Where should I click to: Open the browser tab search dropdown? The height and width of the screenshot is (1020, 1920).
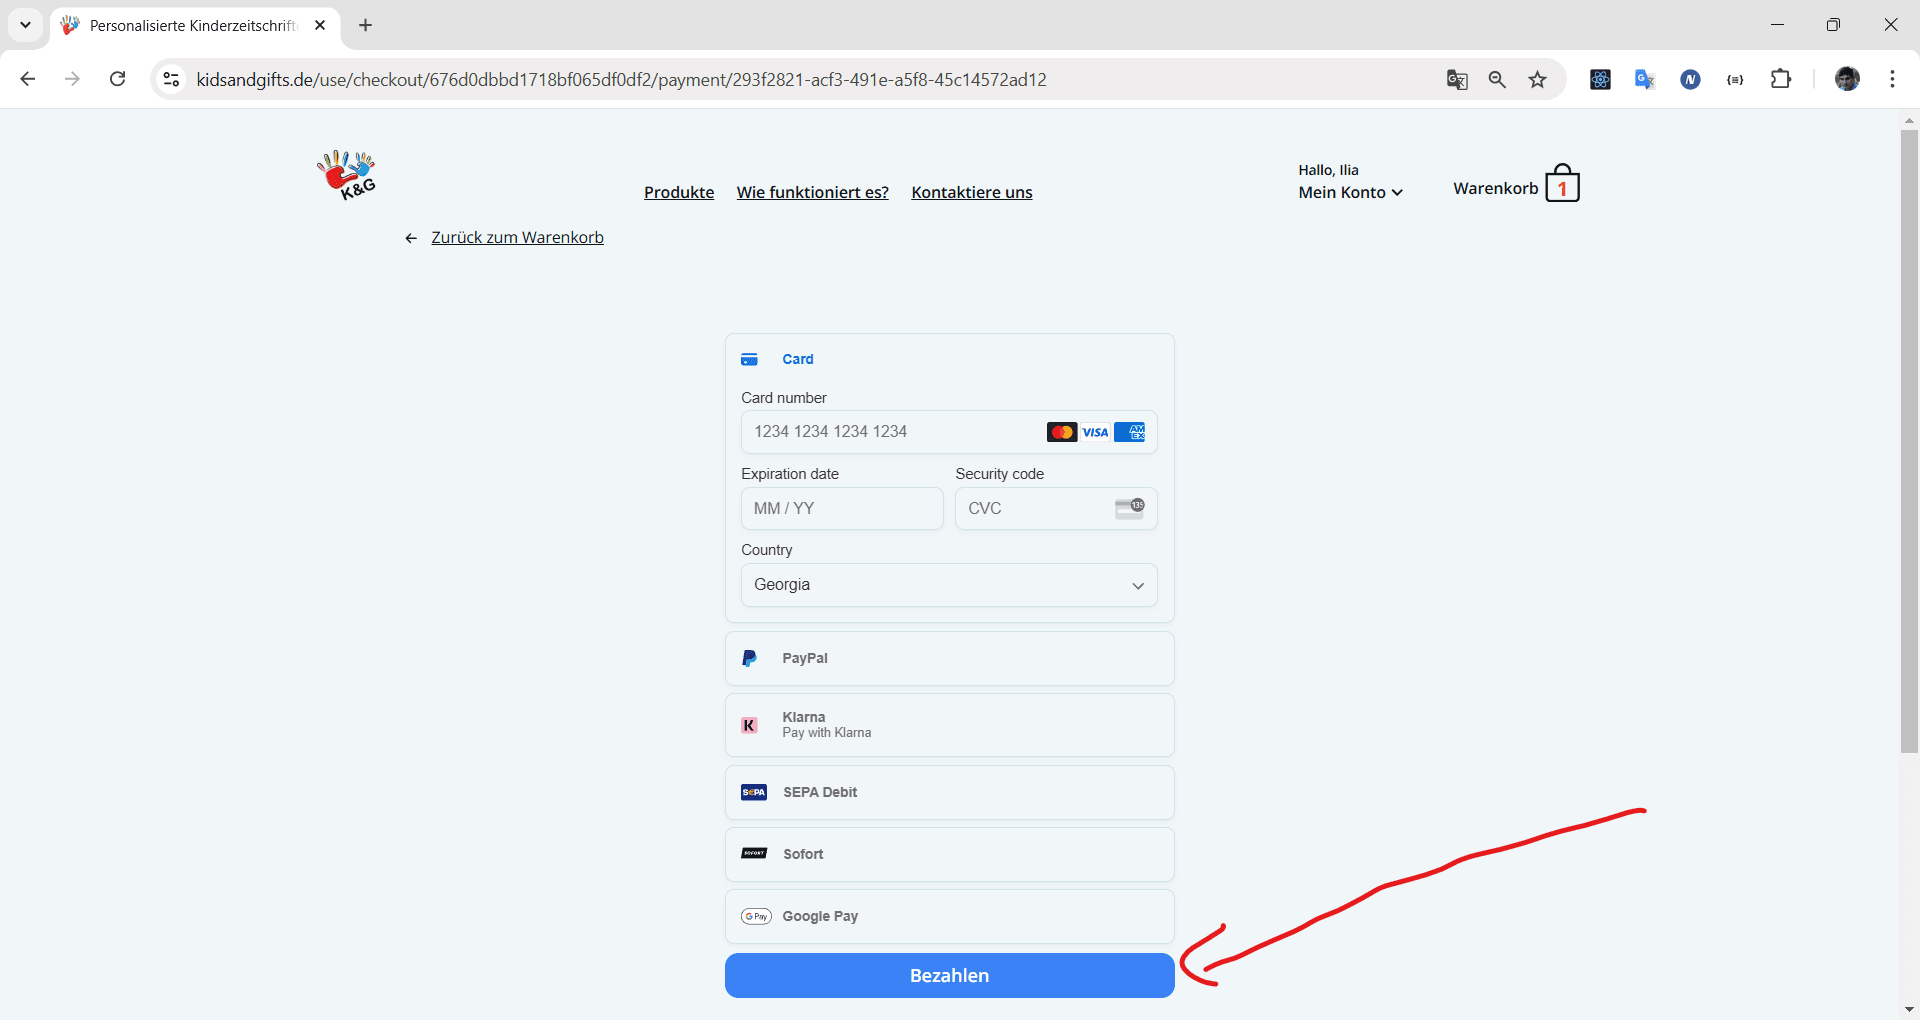25,25
